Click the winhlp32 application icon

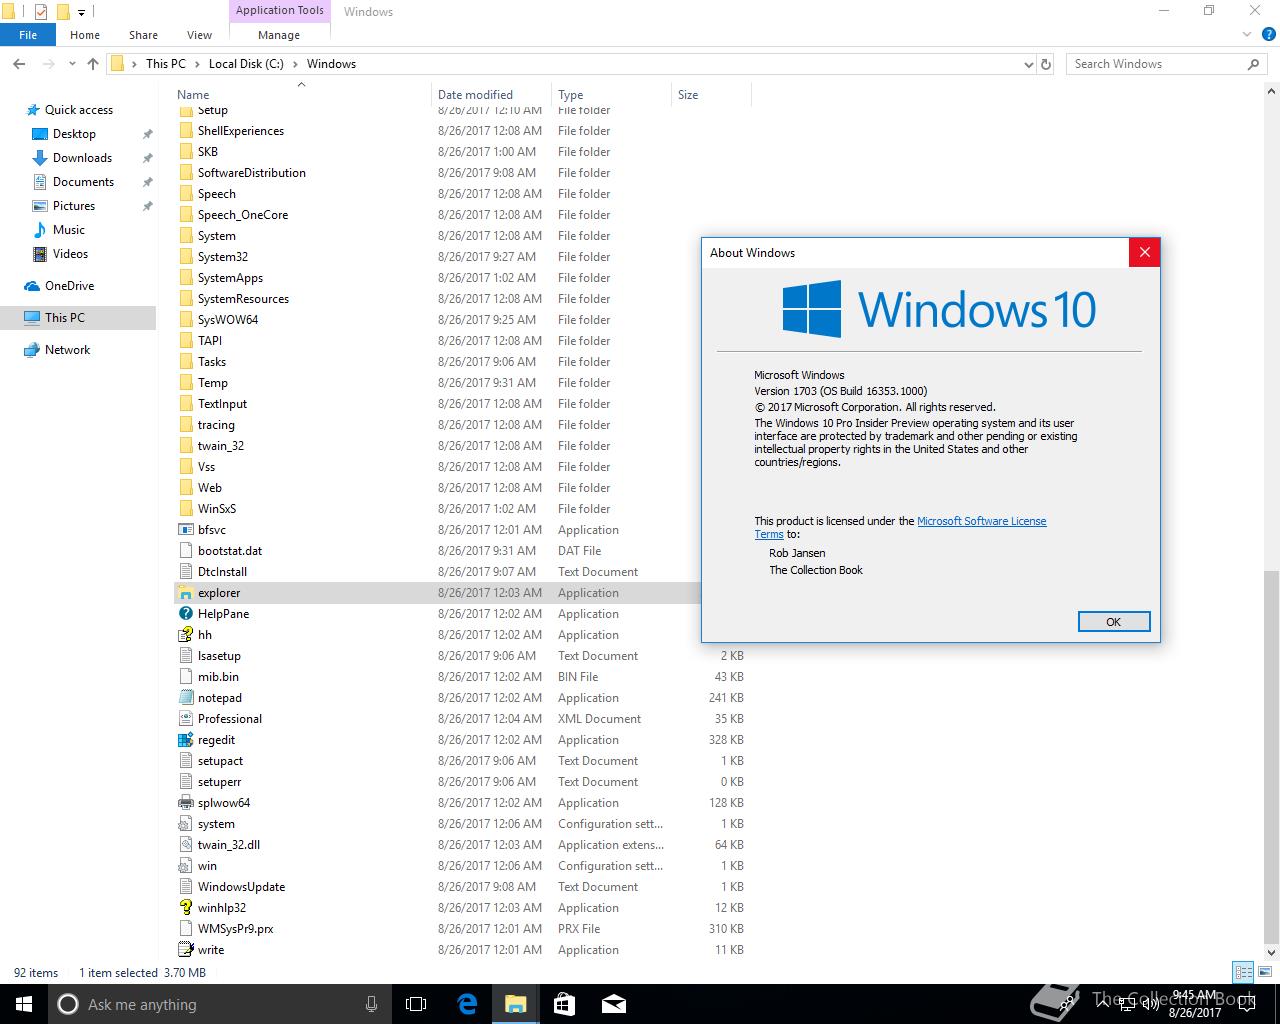pos(185,908)
